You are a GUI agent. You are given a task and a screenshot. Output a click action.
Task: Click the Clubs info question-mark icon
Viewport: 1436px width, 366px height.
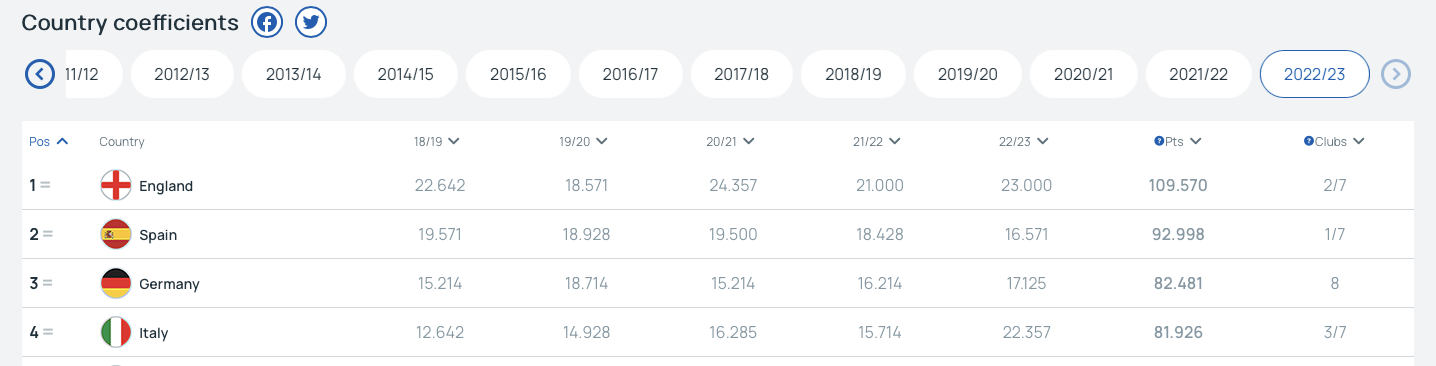click(x=1308, y=142)
